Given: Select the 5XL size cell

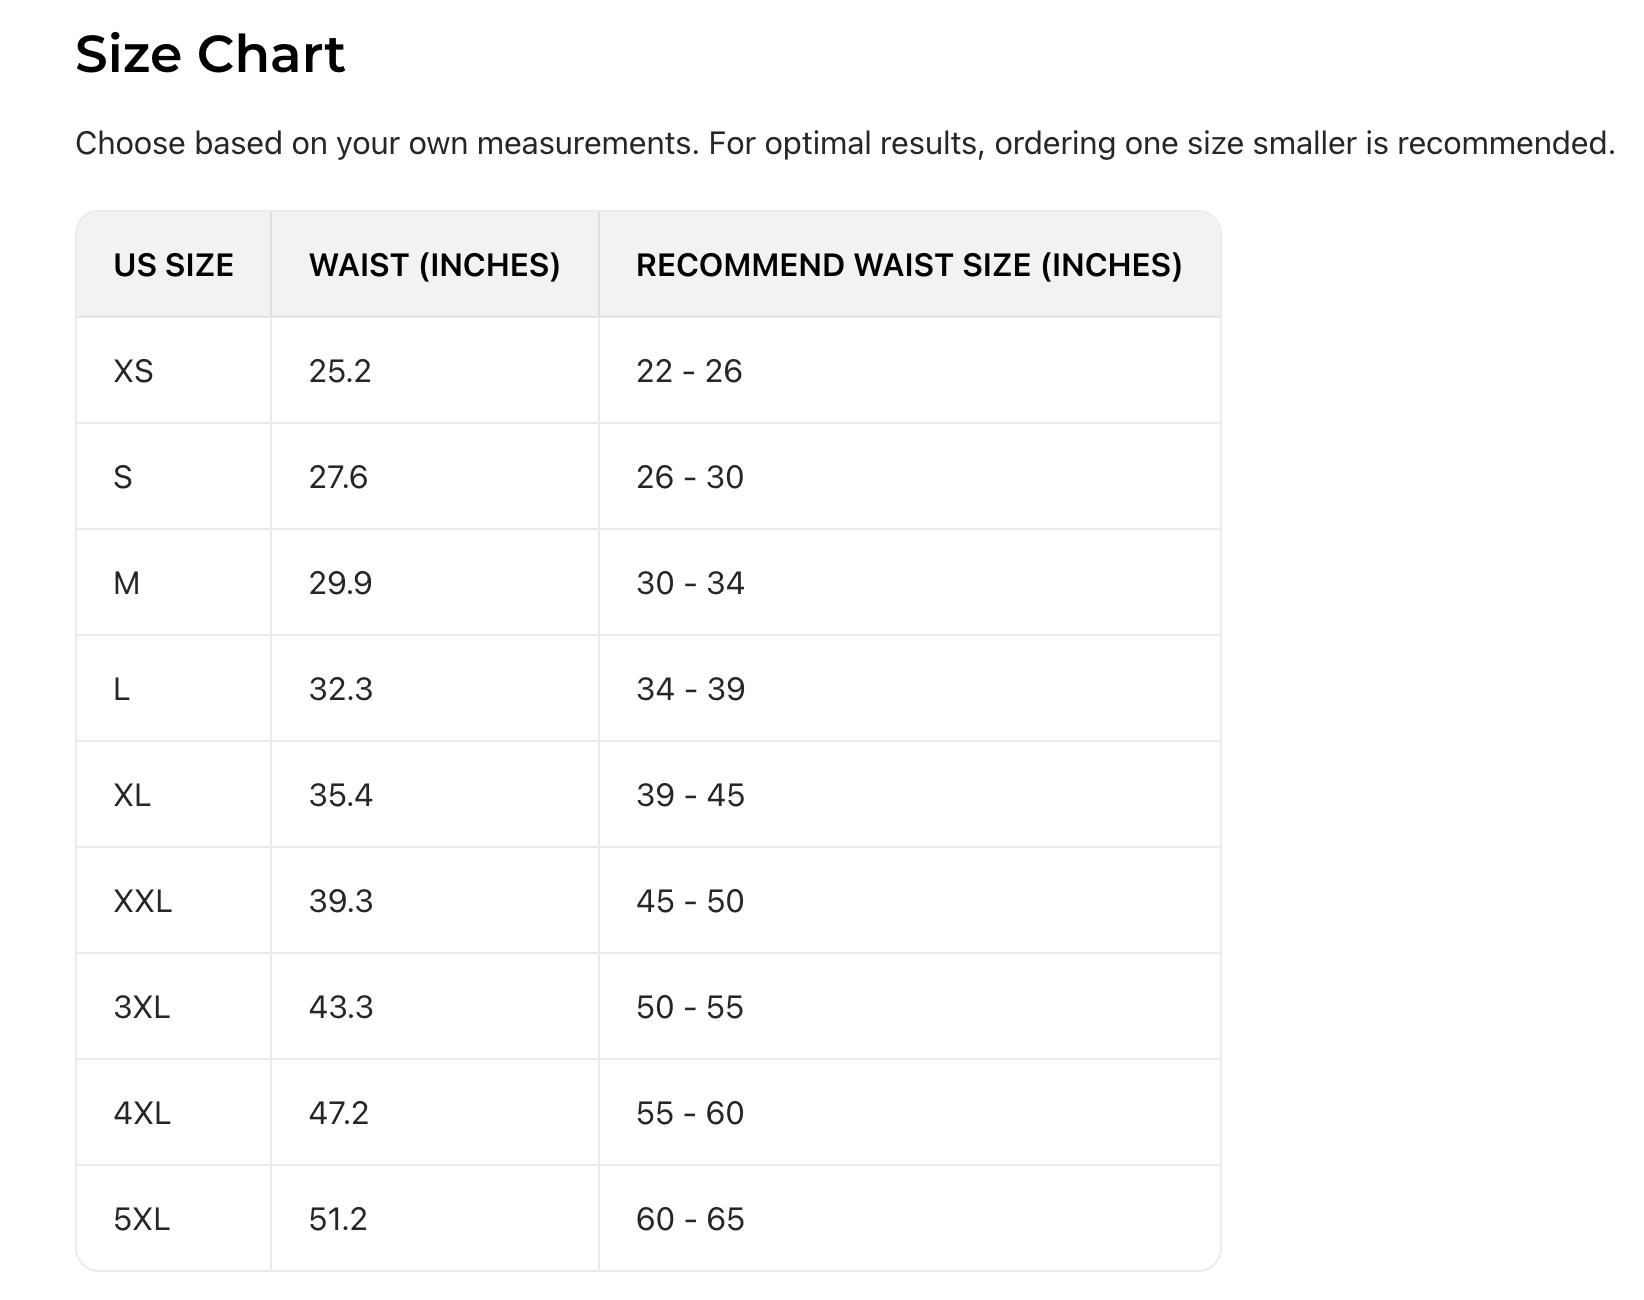Looking at the screenshot, I should click(x=141, y=1219).
